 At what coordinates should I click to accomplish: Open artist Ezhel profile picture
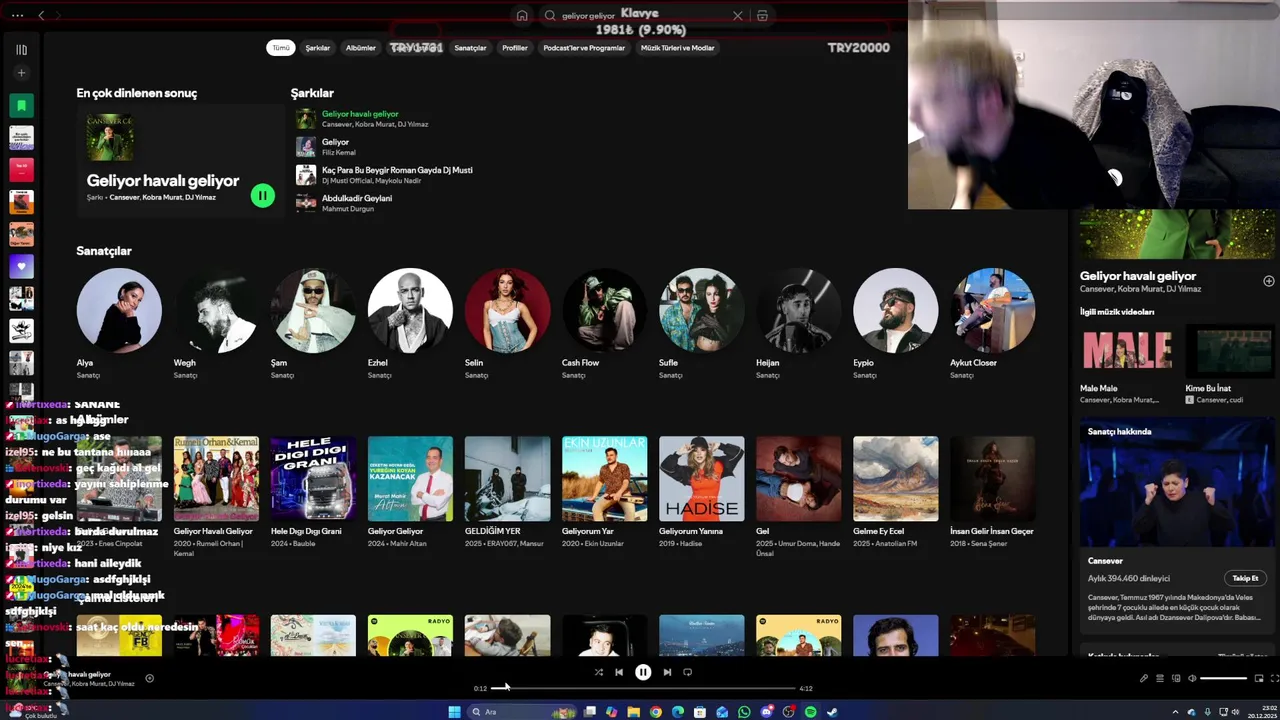click(x=410, y=310)
